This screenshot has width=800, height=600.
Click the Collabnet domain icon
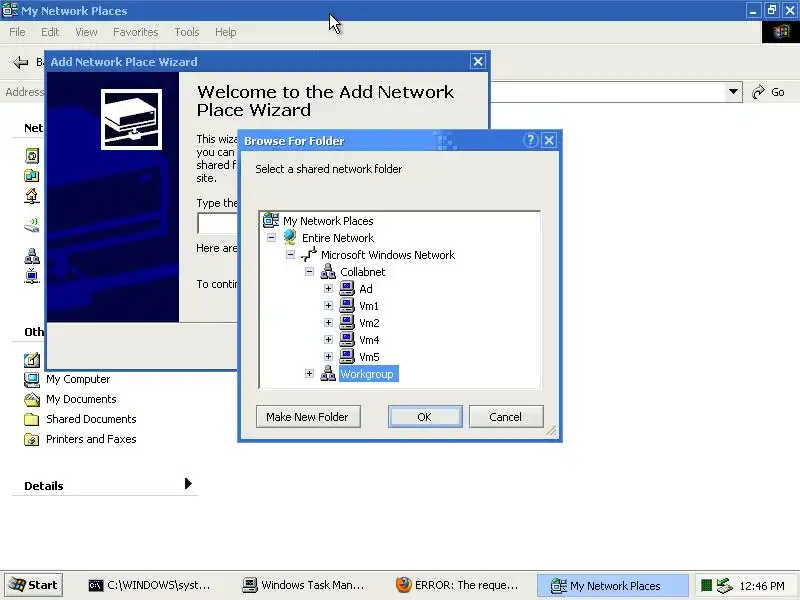pyautogui.click(x=328, y=271)
